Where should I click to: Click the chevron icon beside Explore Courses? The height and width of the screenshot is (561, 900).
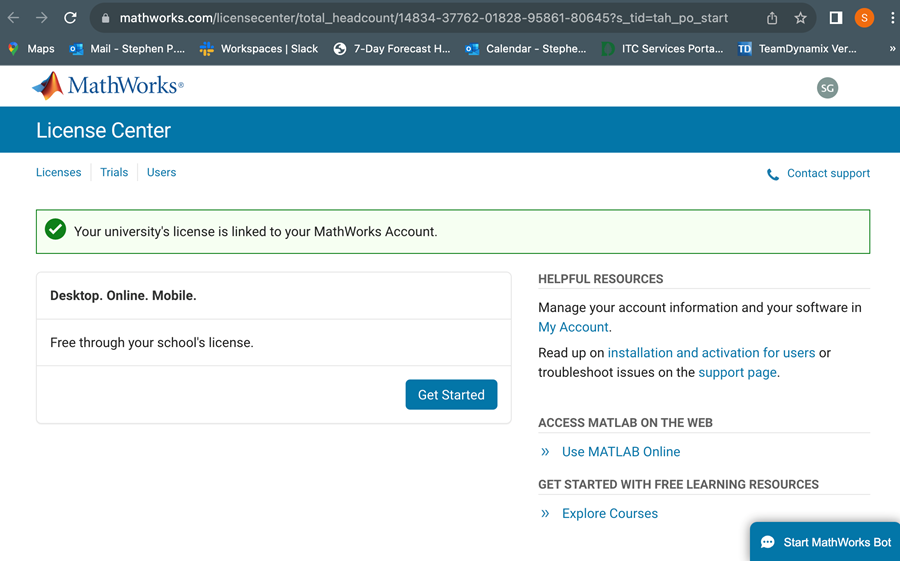tap(545, 513)
